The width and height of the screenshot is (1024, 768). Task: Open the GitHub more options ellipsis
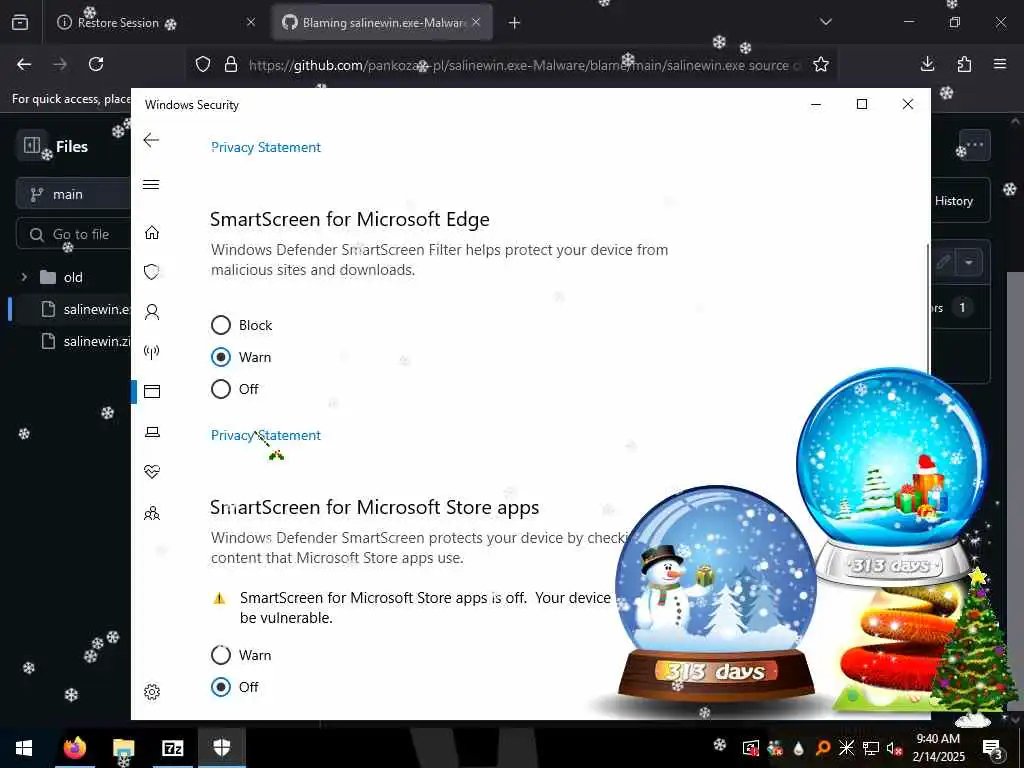pos(974,145)
